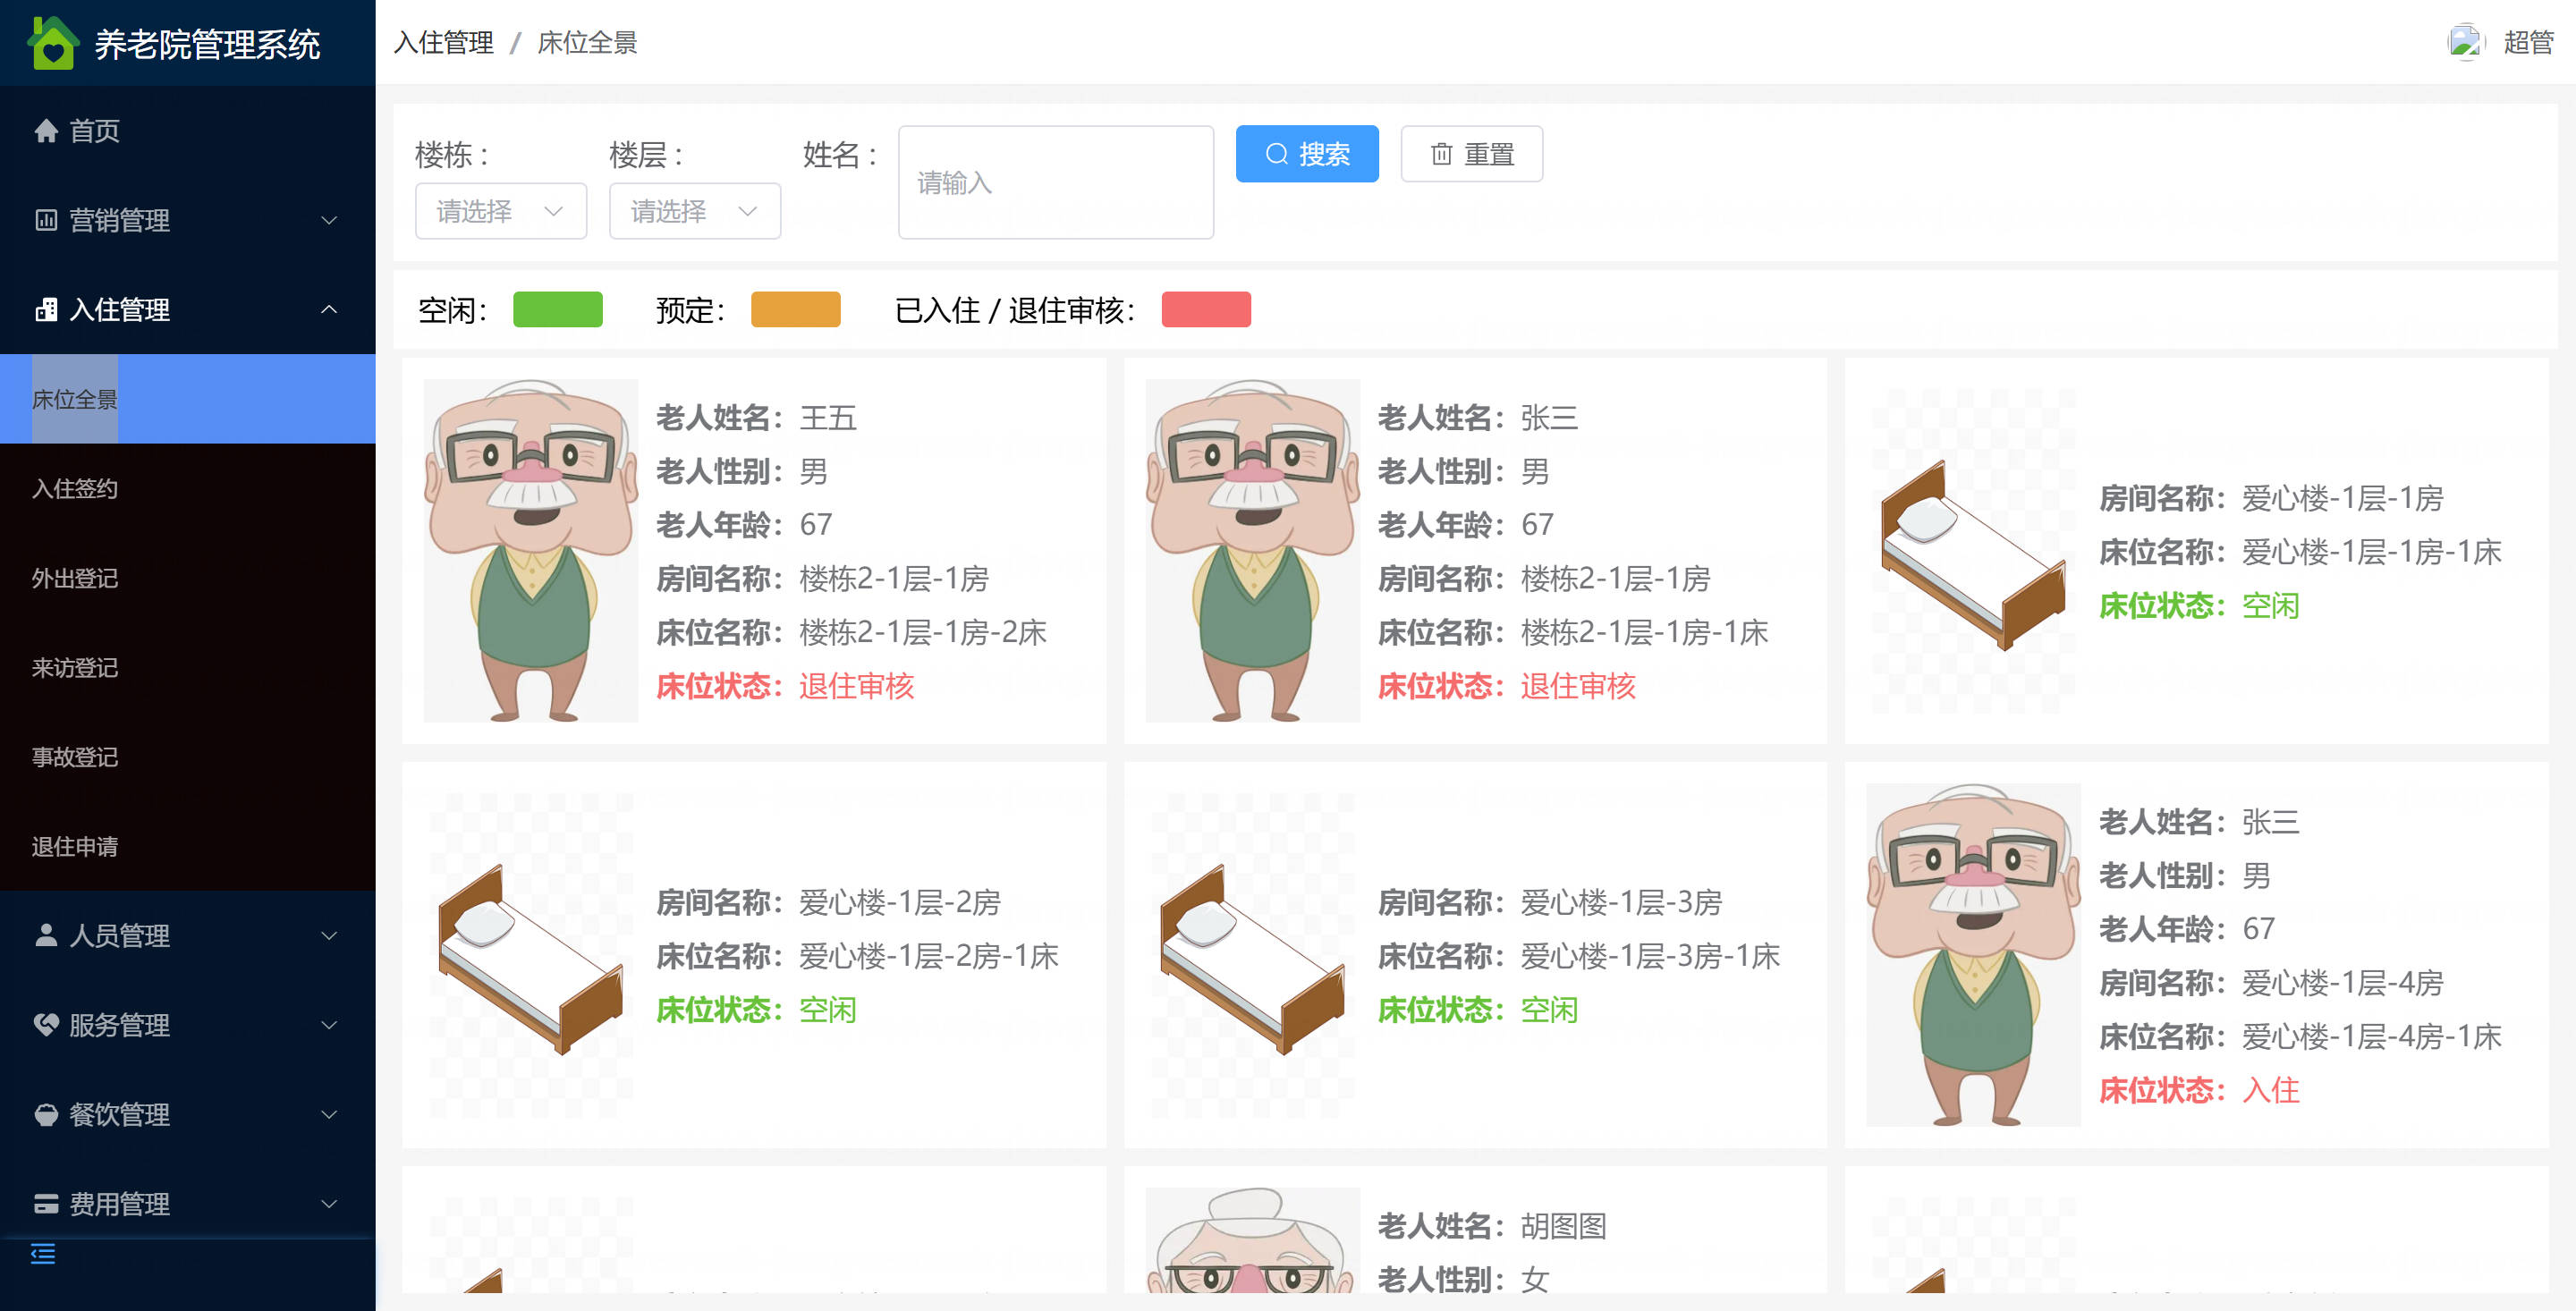Expand the 人员管理 submenu chevron
The height and width of the screenshot is (1311, 2576).
click(329, 935)
